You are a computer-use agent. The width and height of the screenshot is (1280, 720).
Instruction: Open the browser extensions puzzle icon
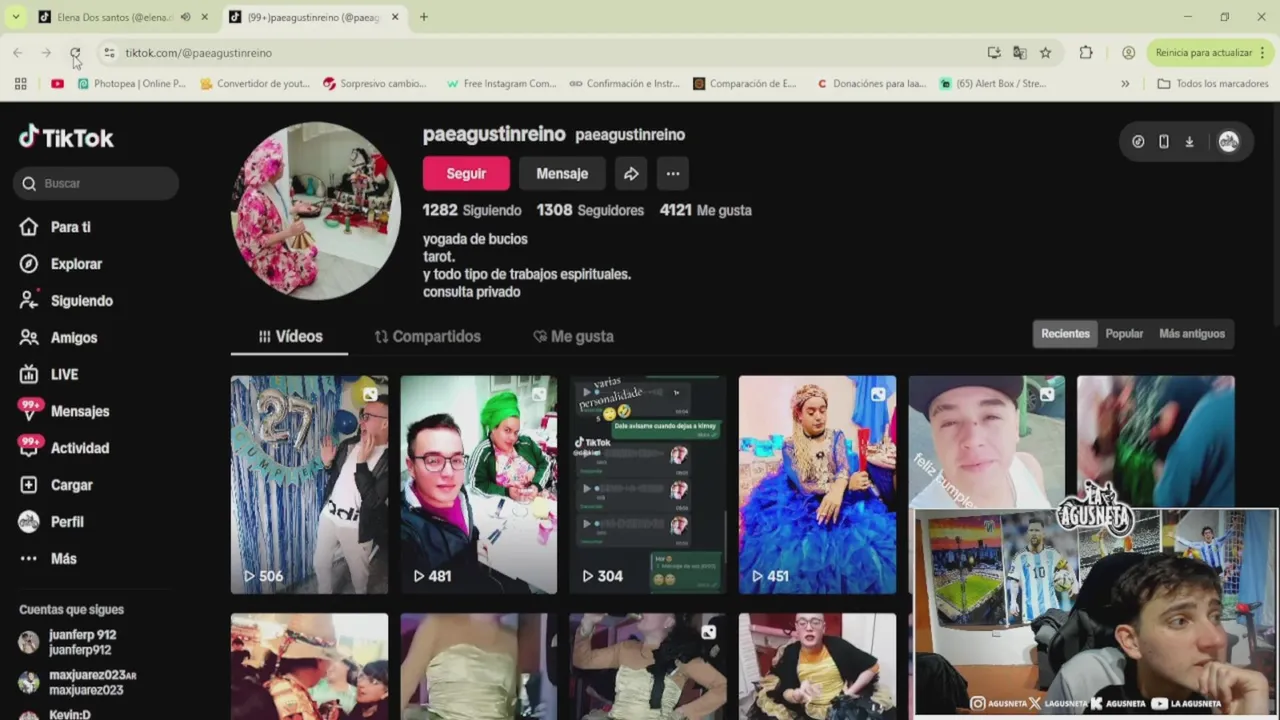point(1085,53)
